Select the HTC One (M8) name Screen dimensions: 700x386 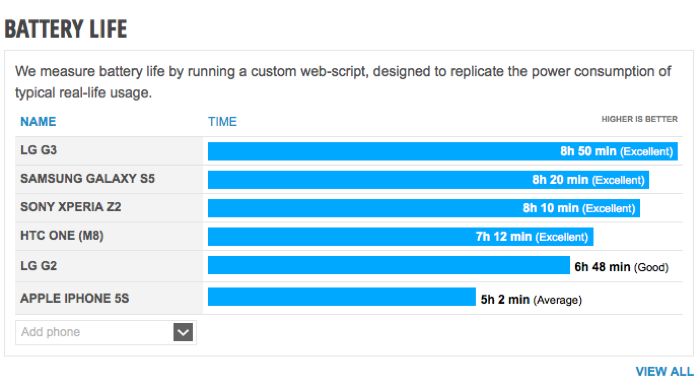tap(62, 236)
